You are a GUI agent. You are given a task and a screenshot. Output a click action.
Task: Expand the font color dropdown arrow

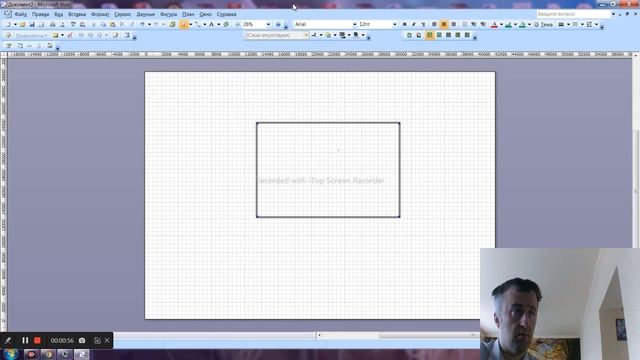(x=501, y=24)
